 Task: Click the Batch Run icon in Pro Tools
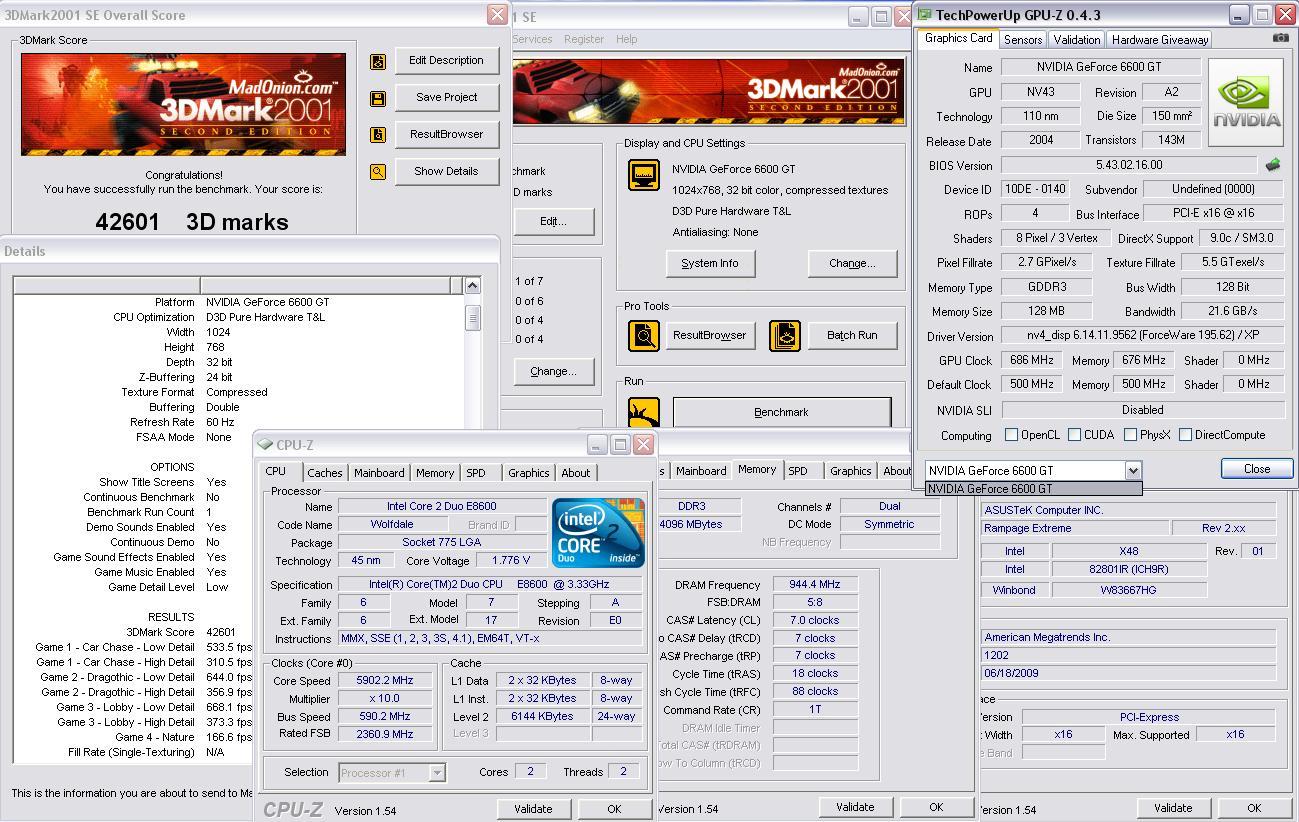point(785,336)
